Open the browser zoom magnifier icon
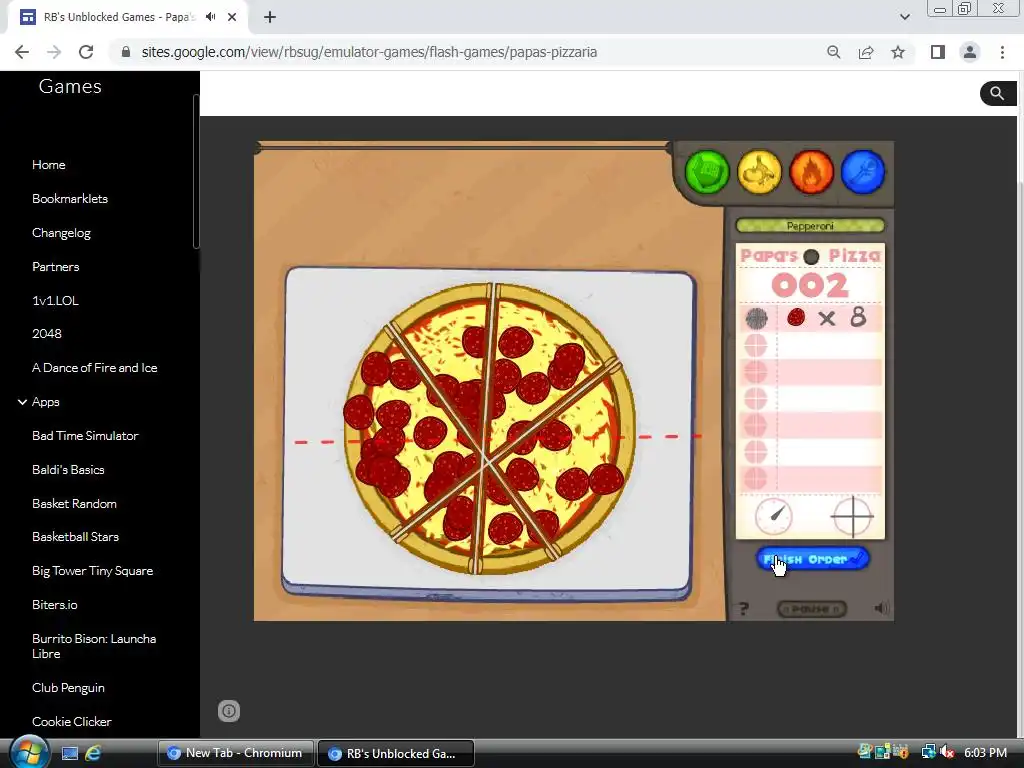The height and width of the screenshot is (768, 1024). click(x=833, y=52)
